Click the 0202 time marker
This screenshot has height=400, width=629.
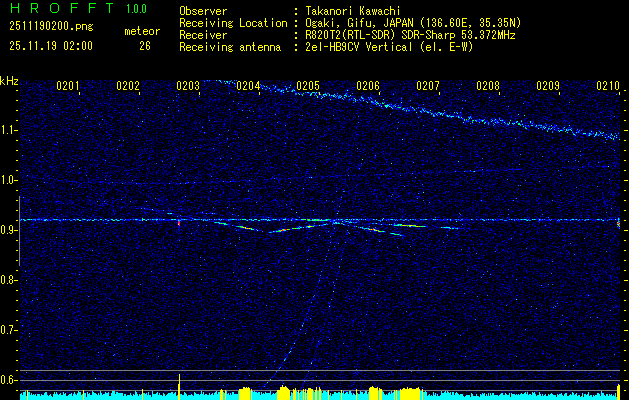pos(128,86)
